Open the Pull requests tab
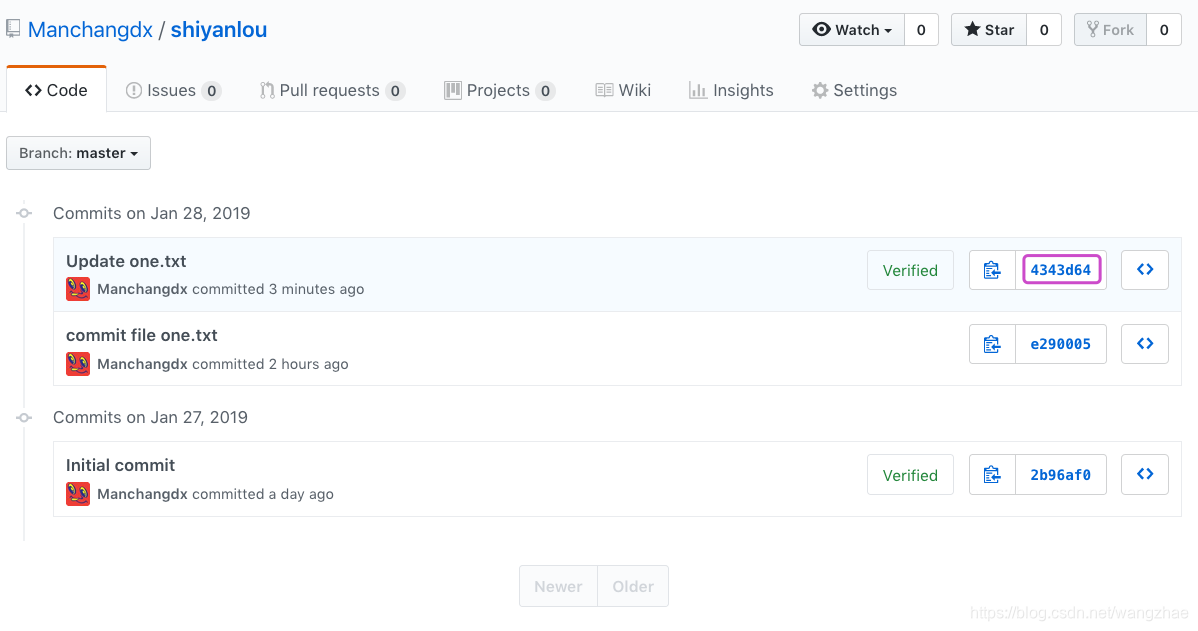Image resolution: width=1198 pixels, height=631 pixels. (x=332, y=90)
